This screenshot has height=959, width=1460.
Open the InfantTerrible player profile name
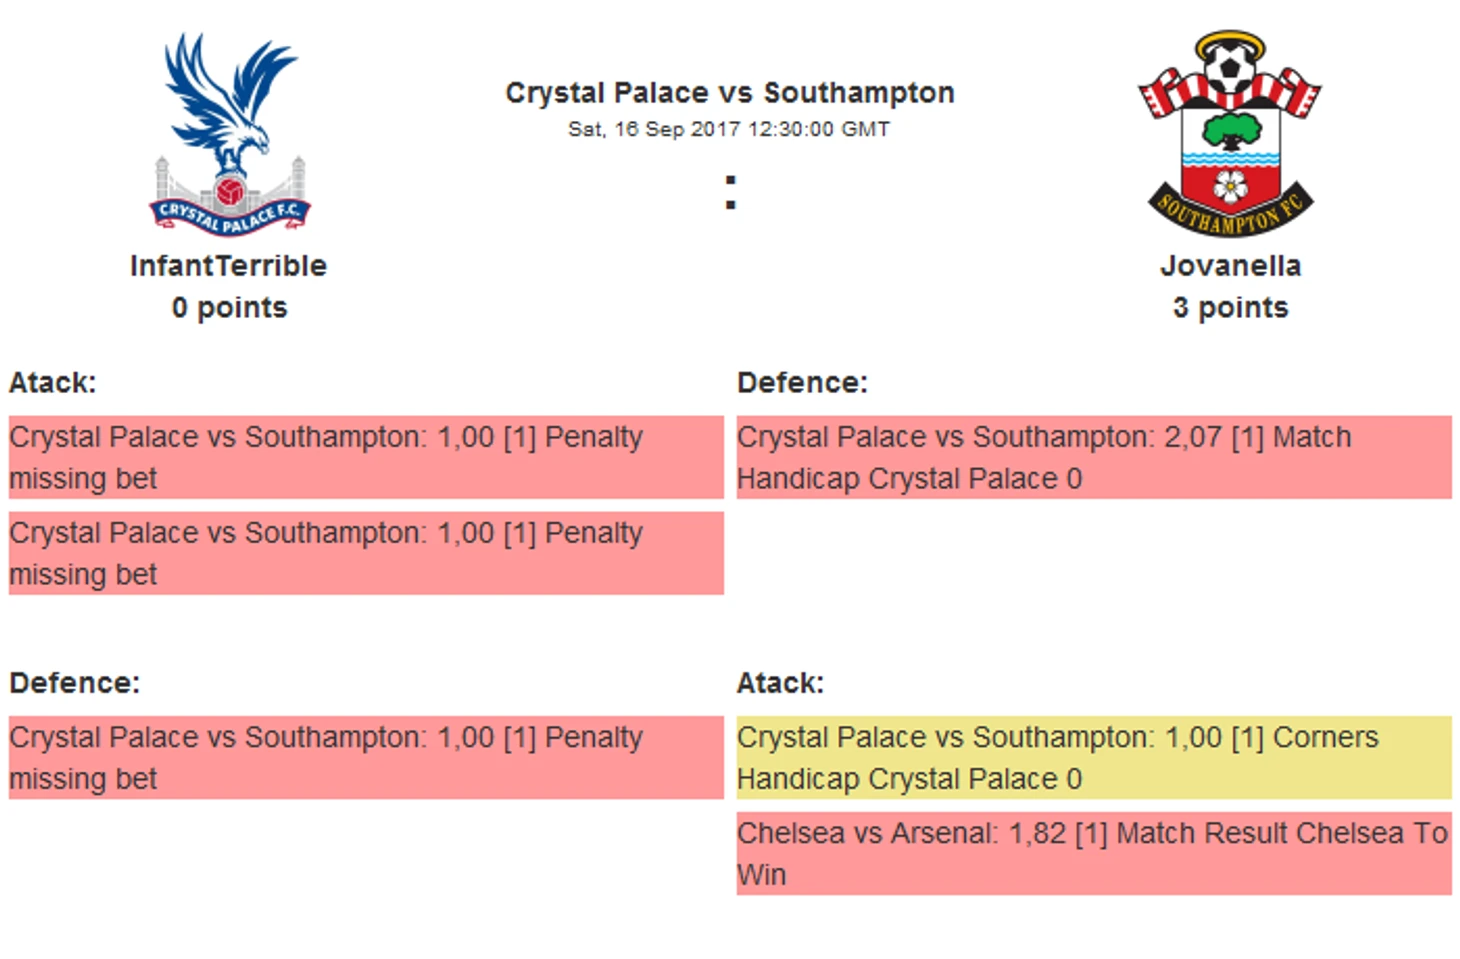[x=229, y=266]
